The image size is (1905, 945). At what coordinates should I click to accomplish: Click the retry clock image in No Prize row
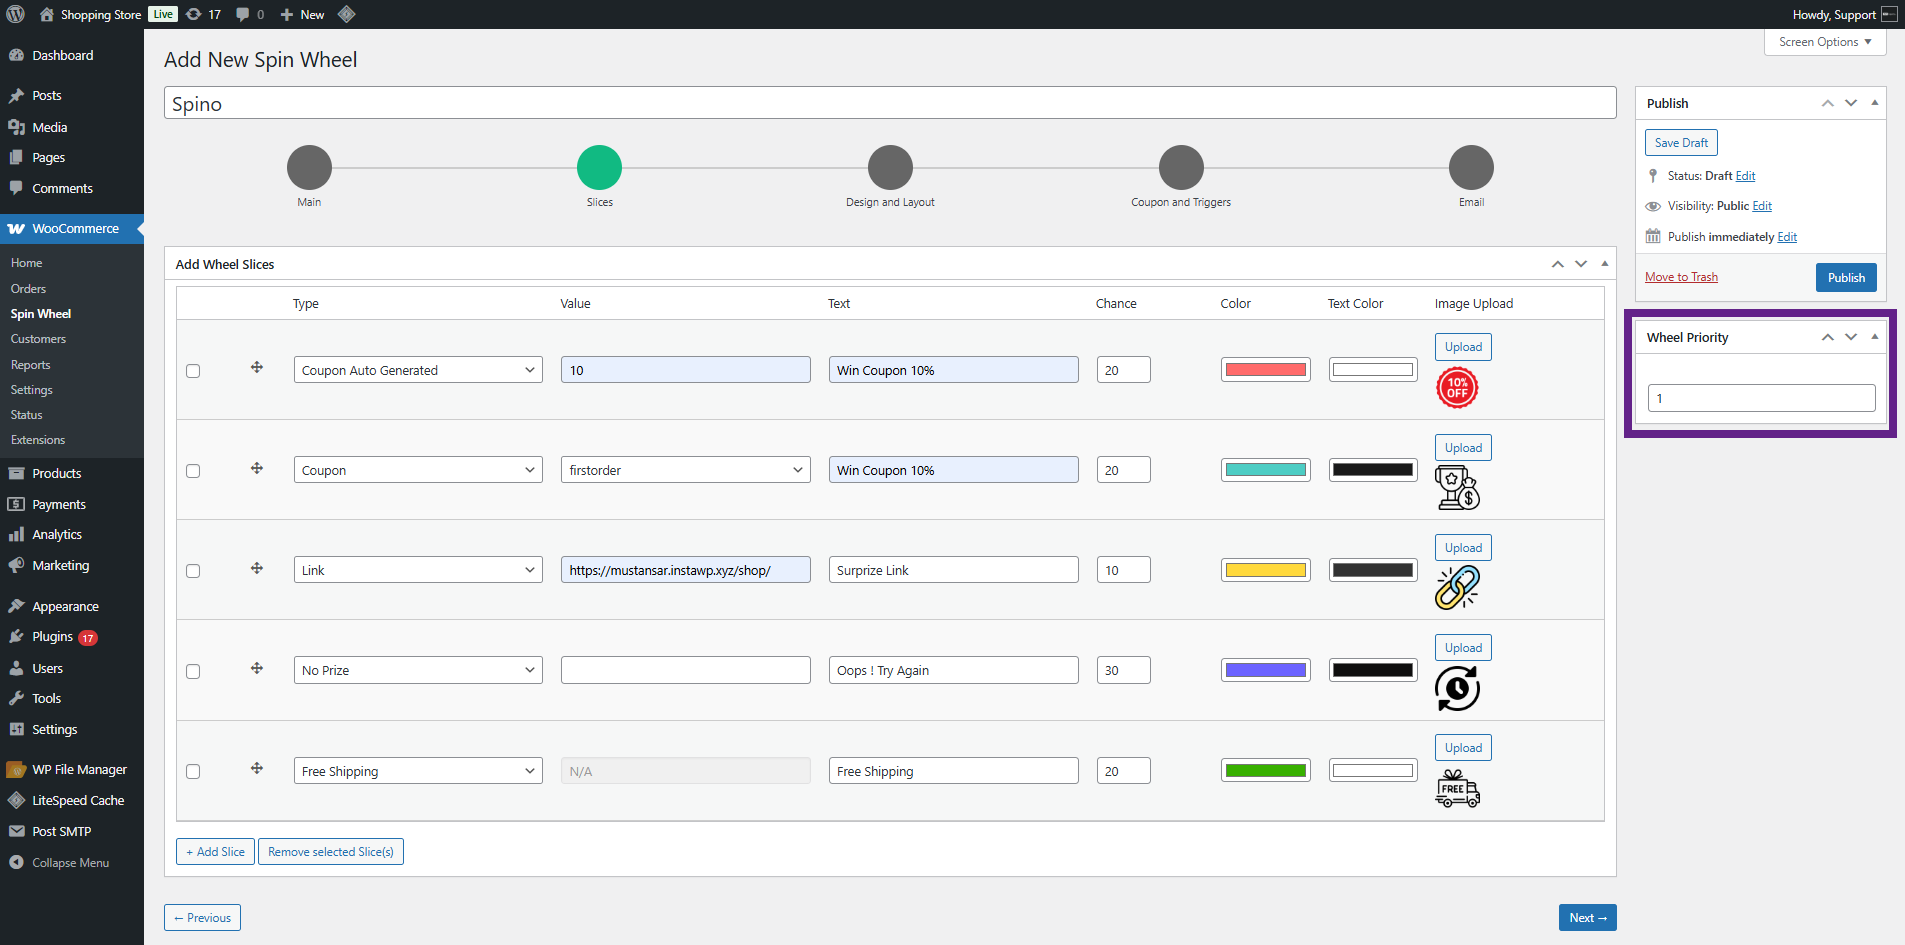(x=1457, y=689)
